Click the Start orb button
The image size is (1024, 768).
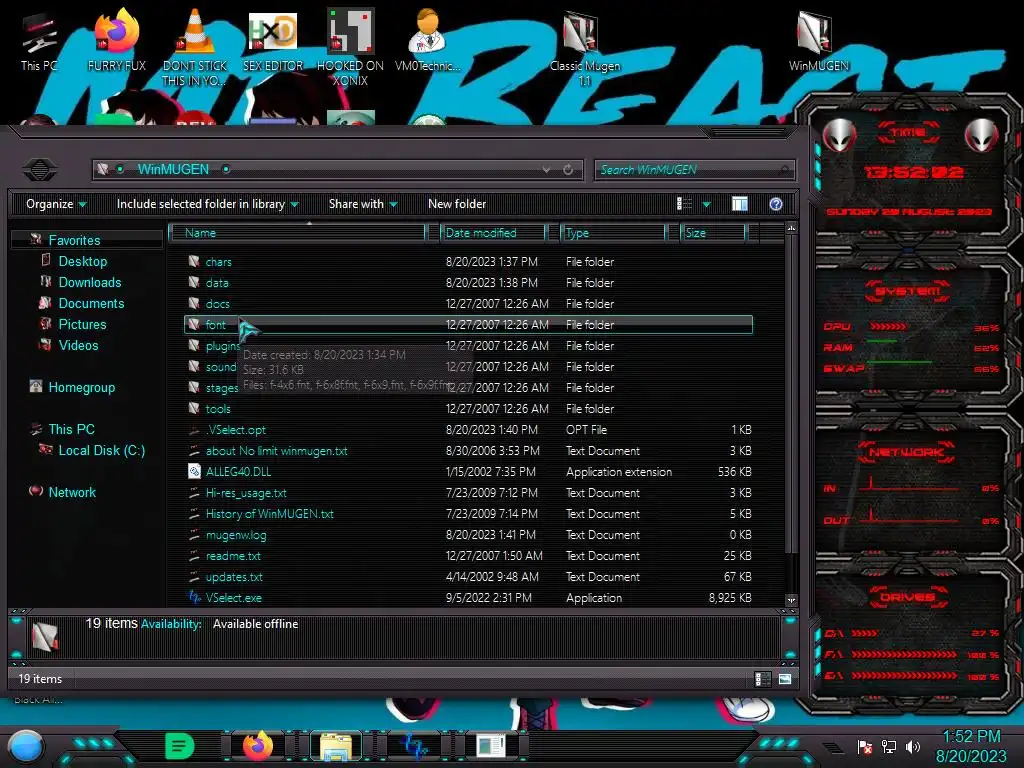click(x=25, y=746)
